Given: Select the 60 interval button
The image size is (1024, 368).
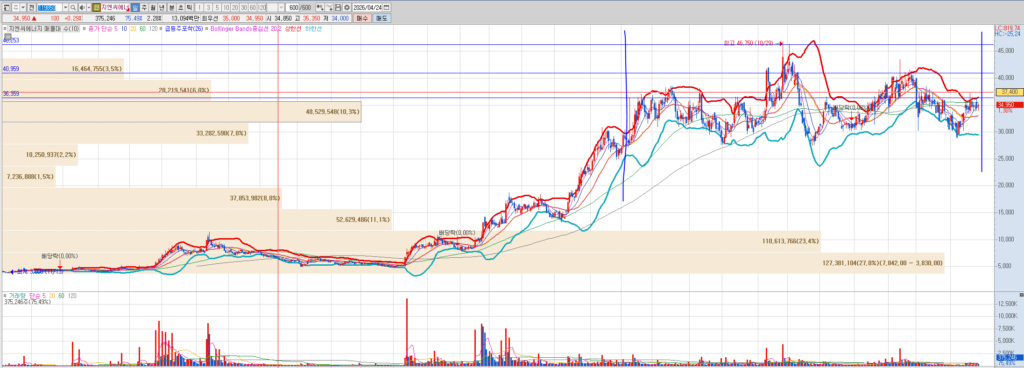Looking at the screenshot, I should coord(253,7).
